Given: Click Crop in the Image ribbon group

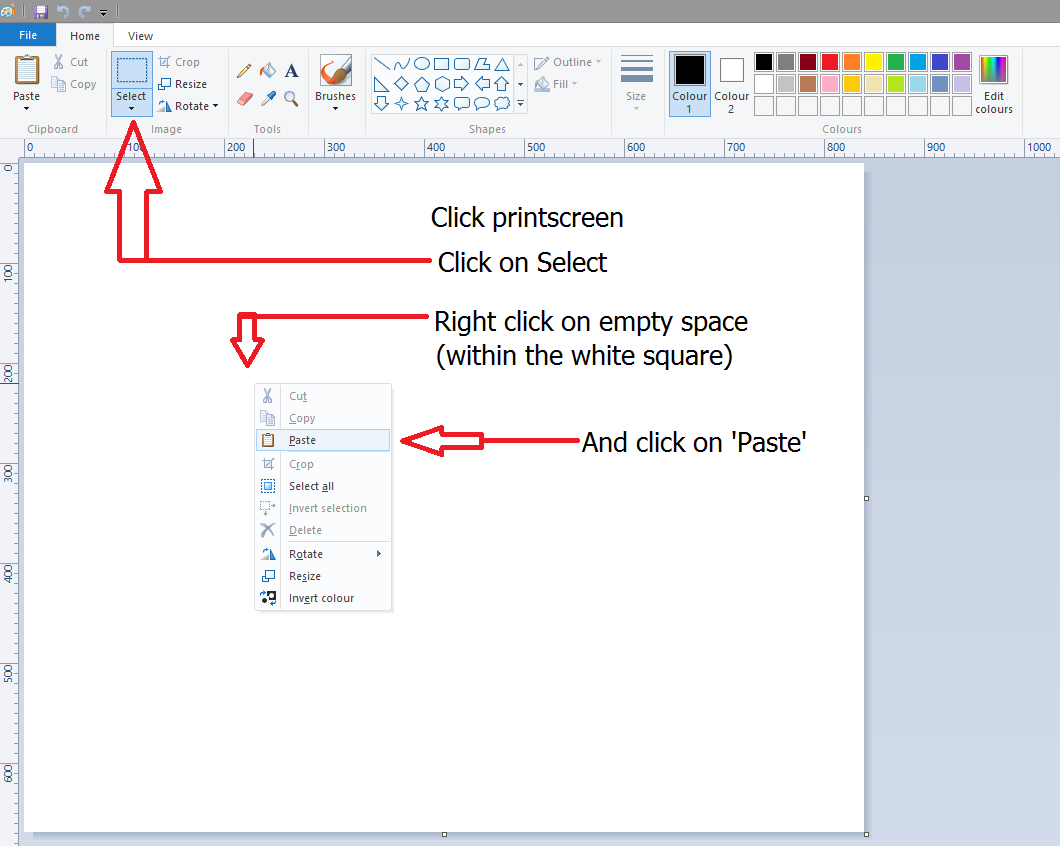Looking at the screenshot, I should [x=179, y=62].
